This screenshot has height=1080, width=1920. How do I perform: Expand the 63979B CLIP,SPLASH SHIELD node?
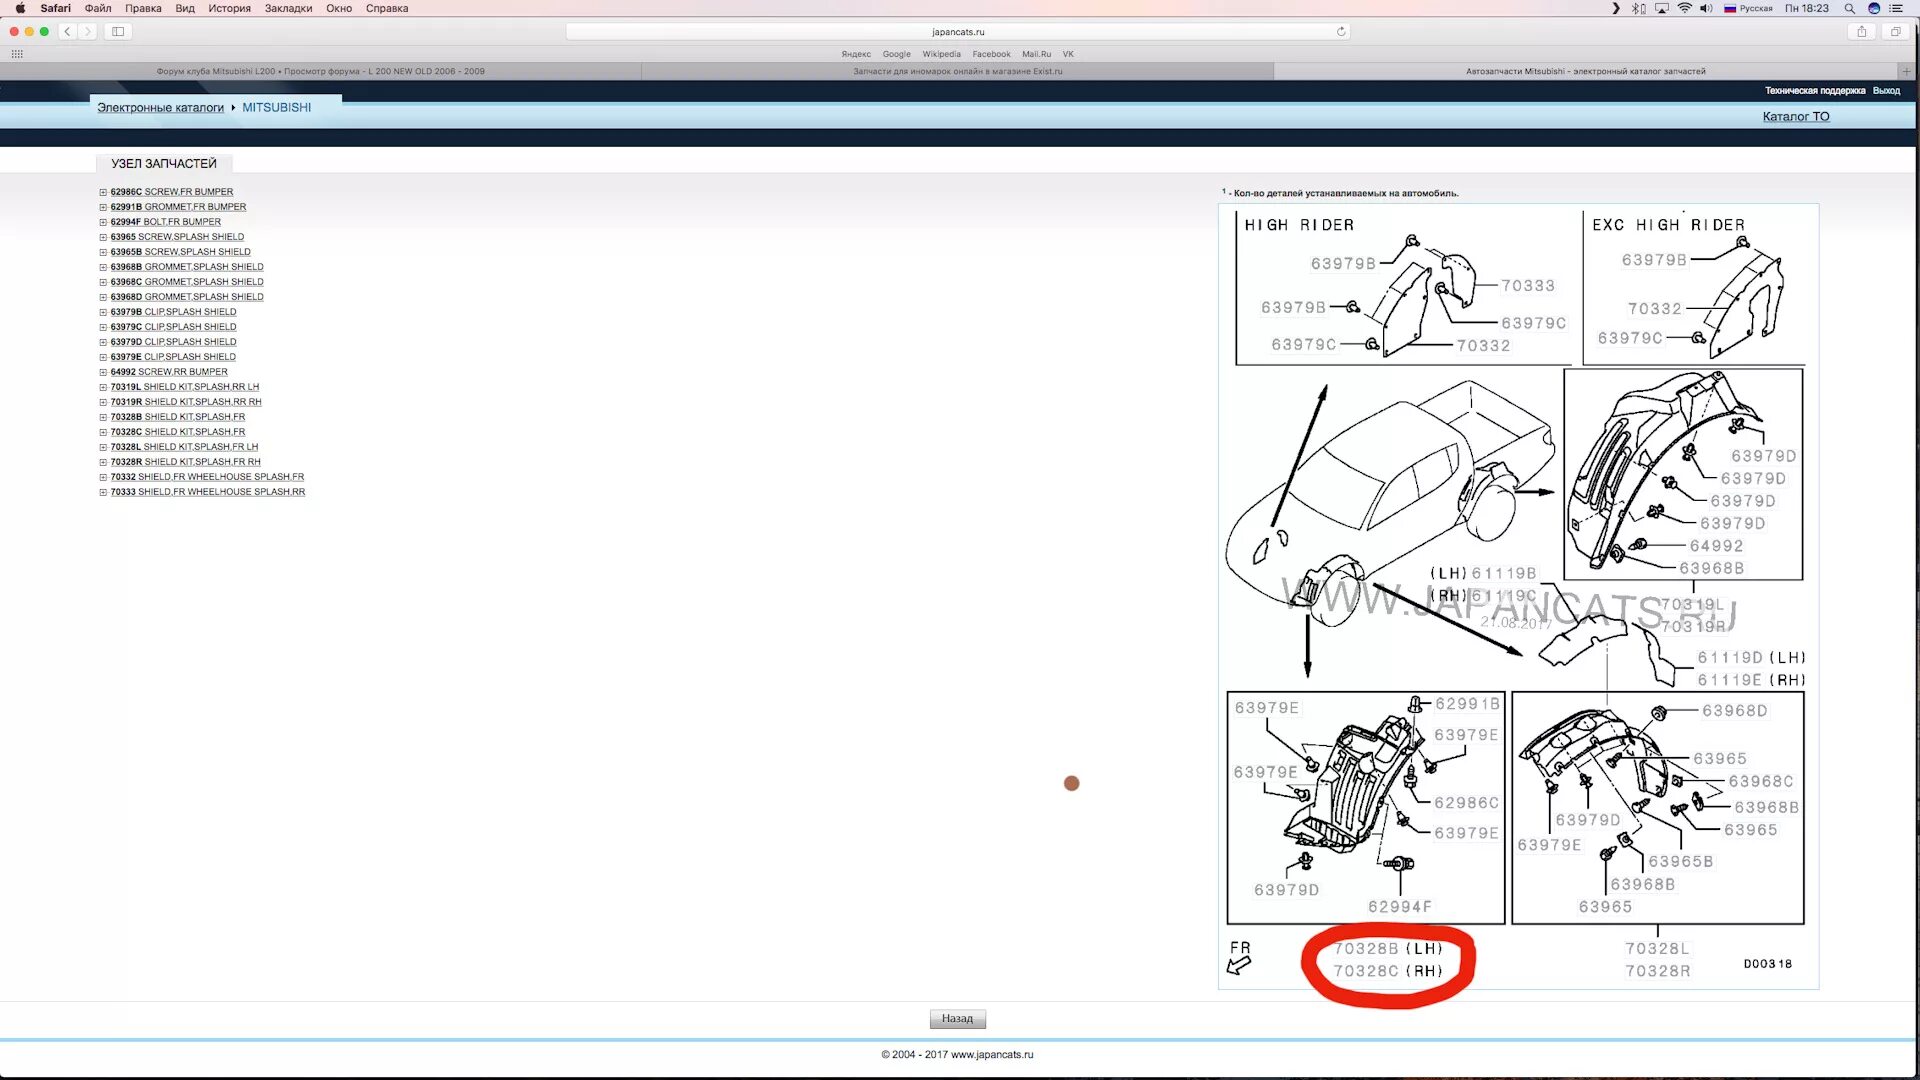[103, 312]
